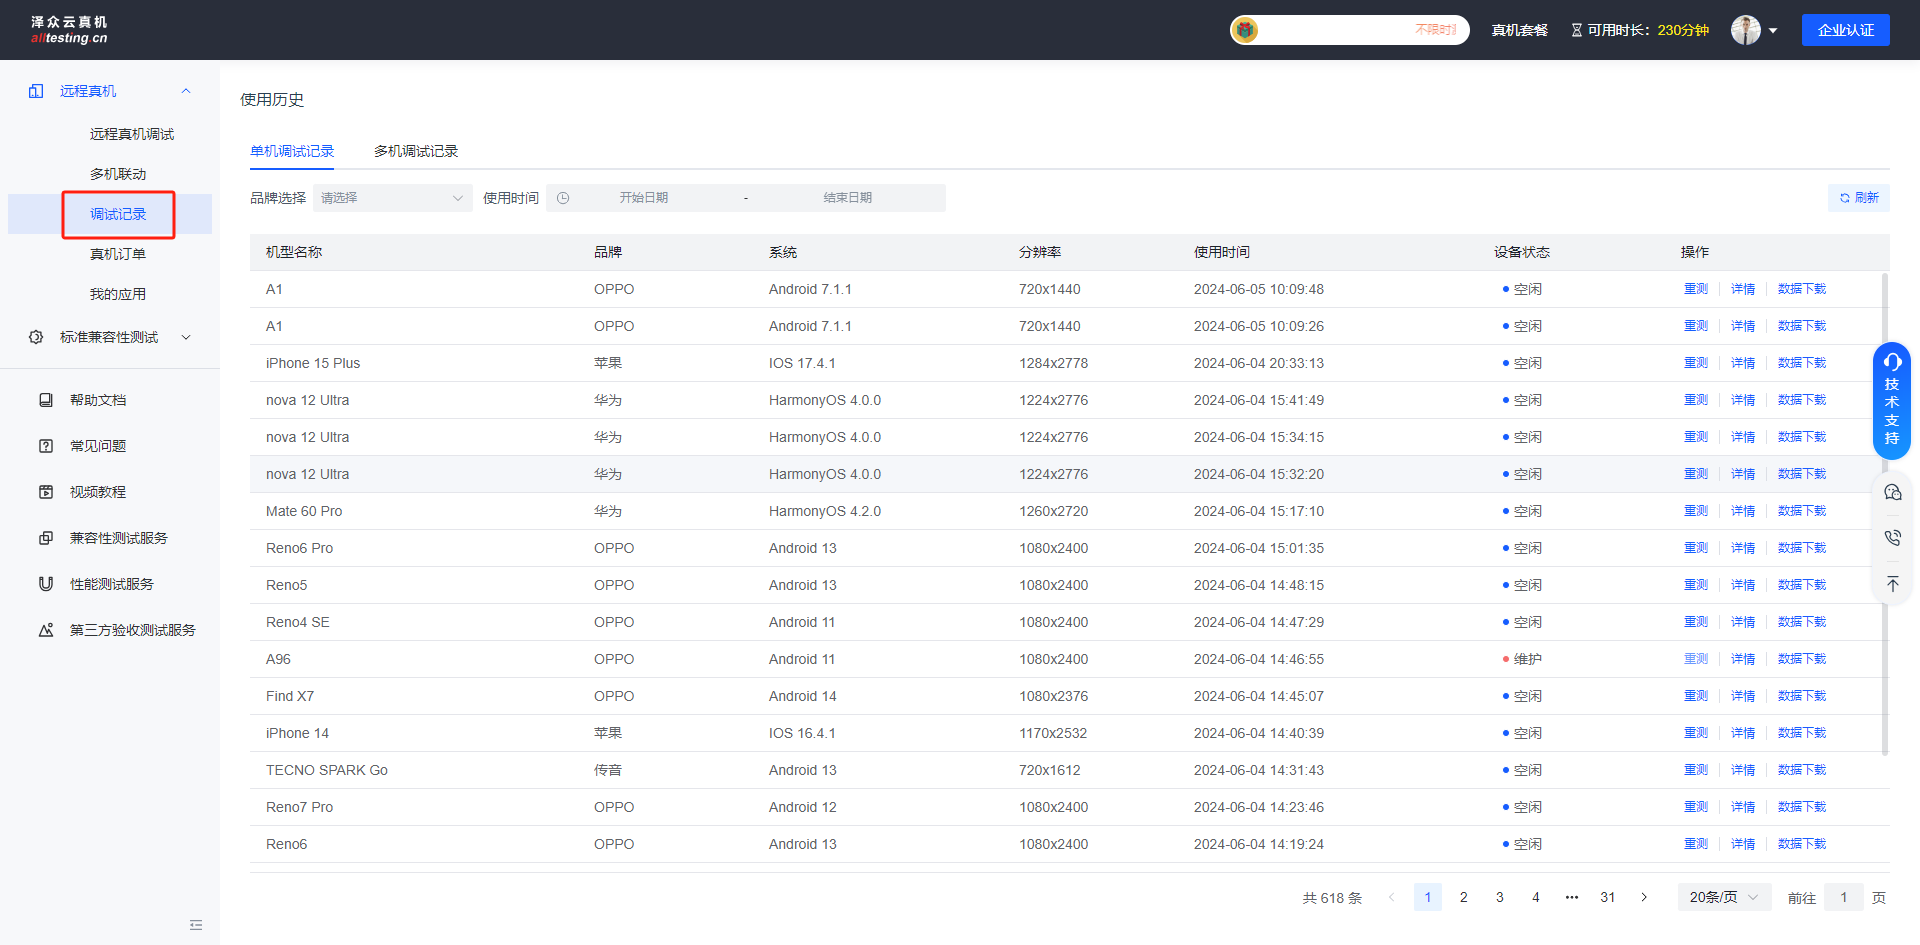Click the 开始日期 start date field
1920x945 pixels.
click(643, 198)
